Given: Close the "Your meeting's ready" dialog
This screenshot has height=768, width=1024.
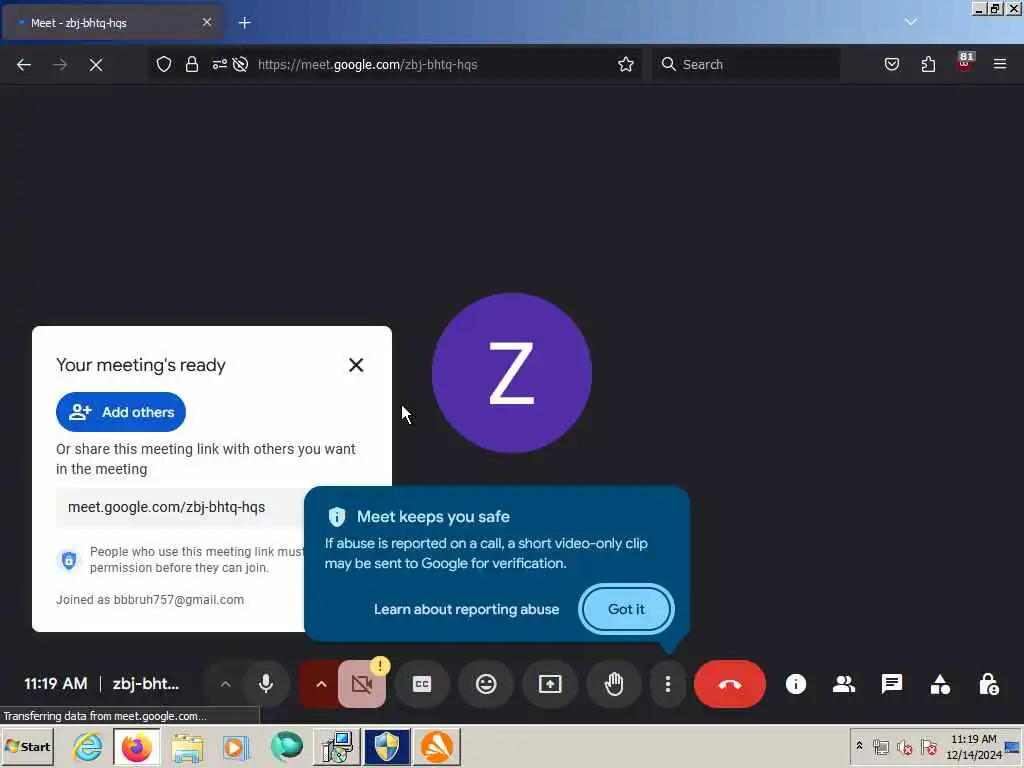Looking at the screenshot, I should click(x=356, y=364).
